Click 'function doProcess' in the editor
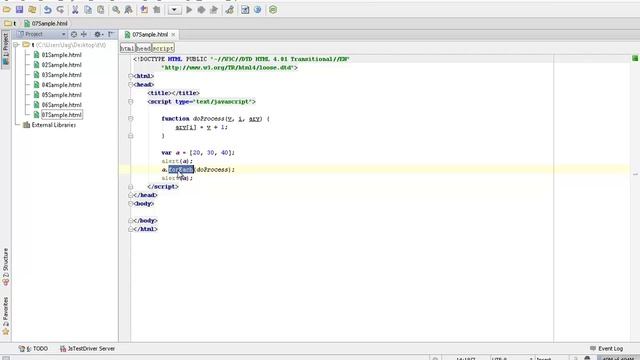640x360 pixels. click(x=193, y=119)
